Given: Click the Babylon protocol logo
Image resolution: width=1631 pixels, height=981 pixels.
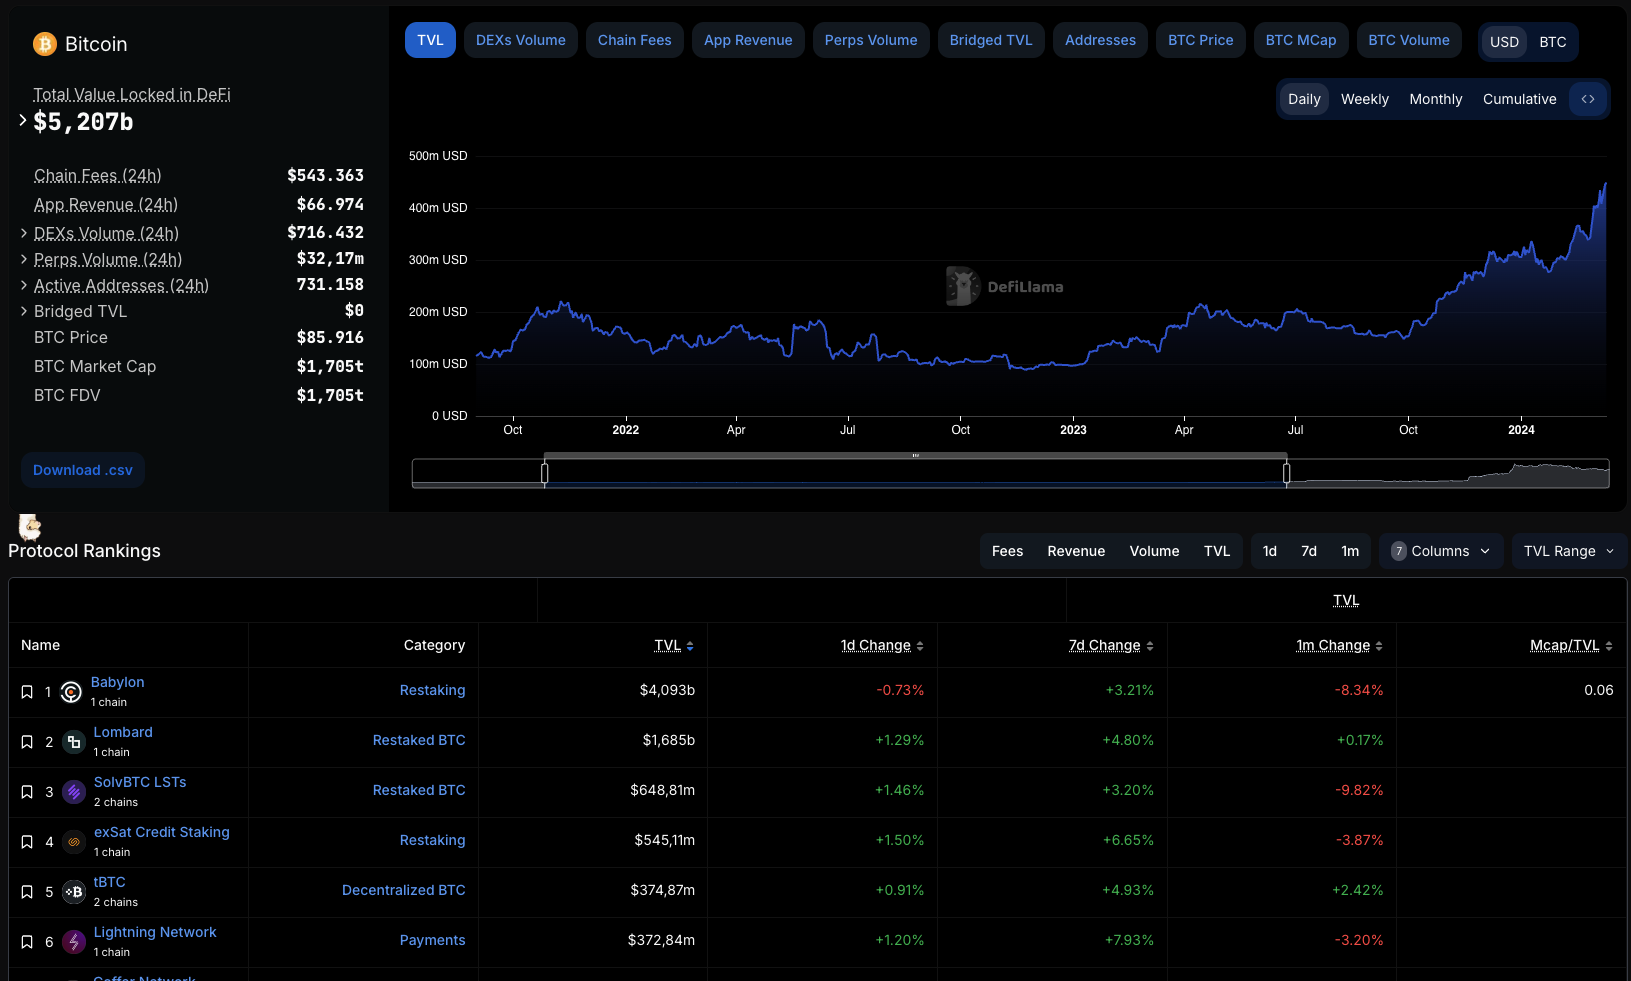Looking at the screenshot, I should tap(71, 692).
